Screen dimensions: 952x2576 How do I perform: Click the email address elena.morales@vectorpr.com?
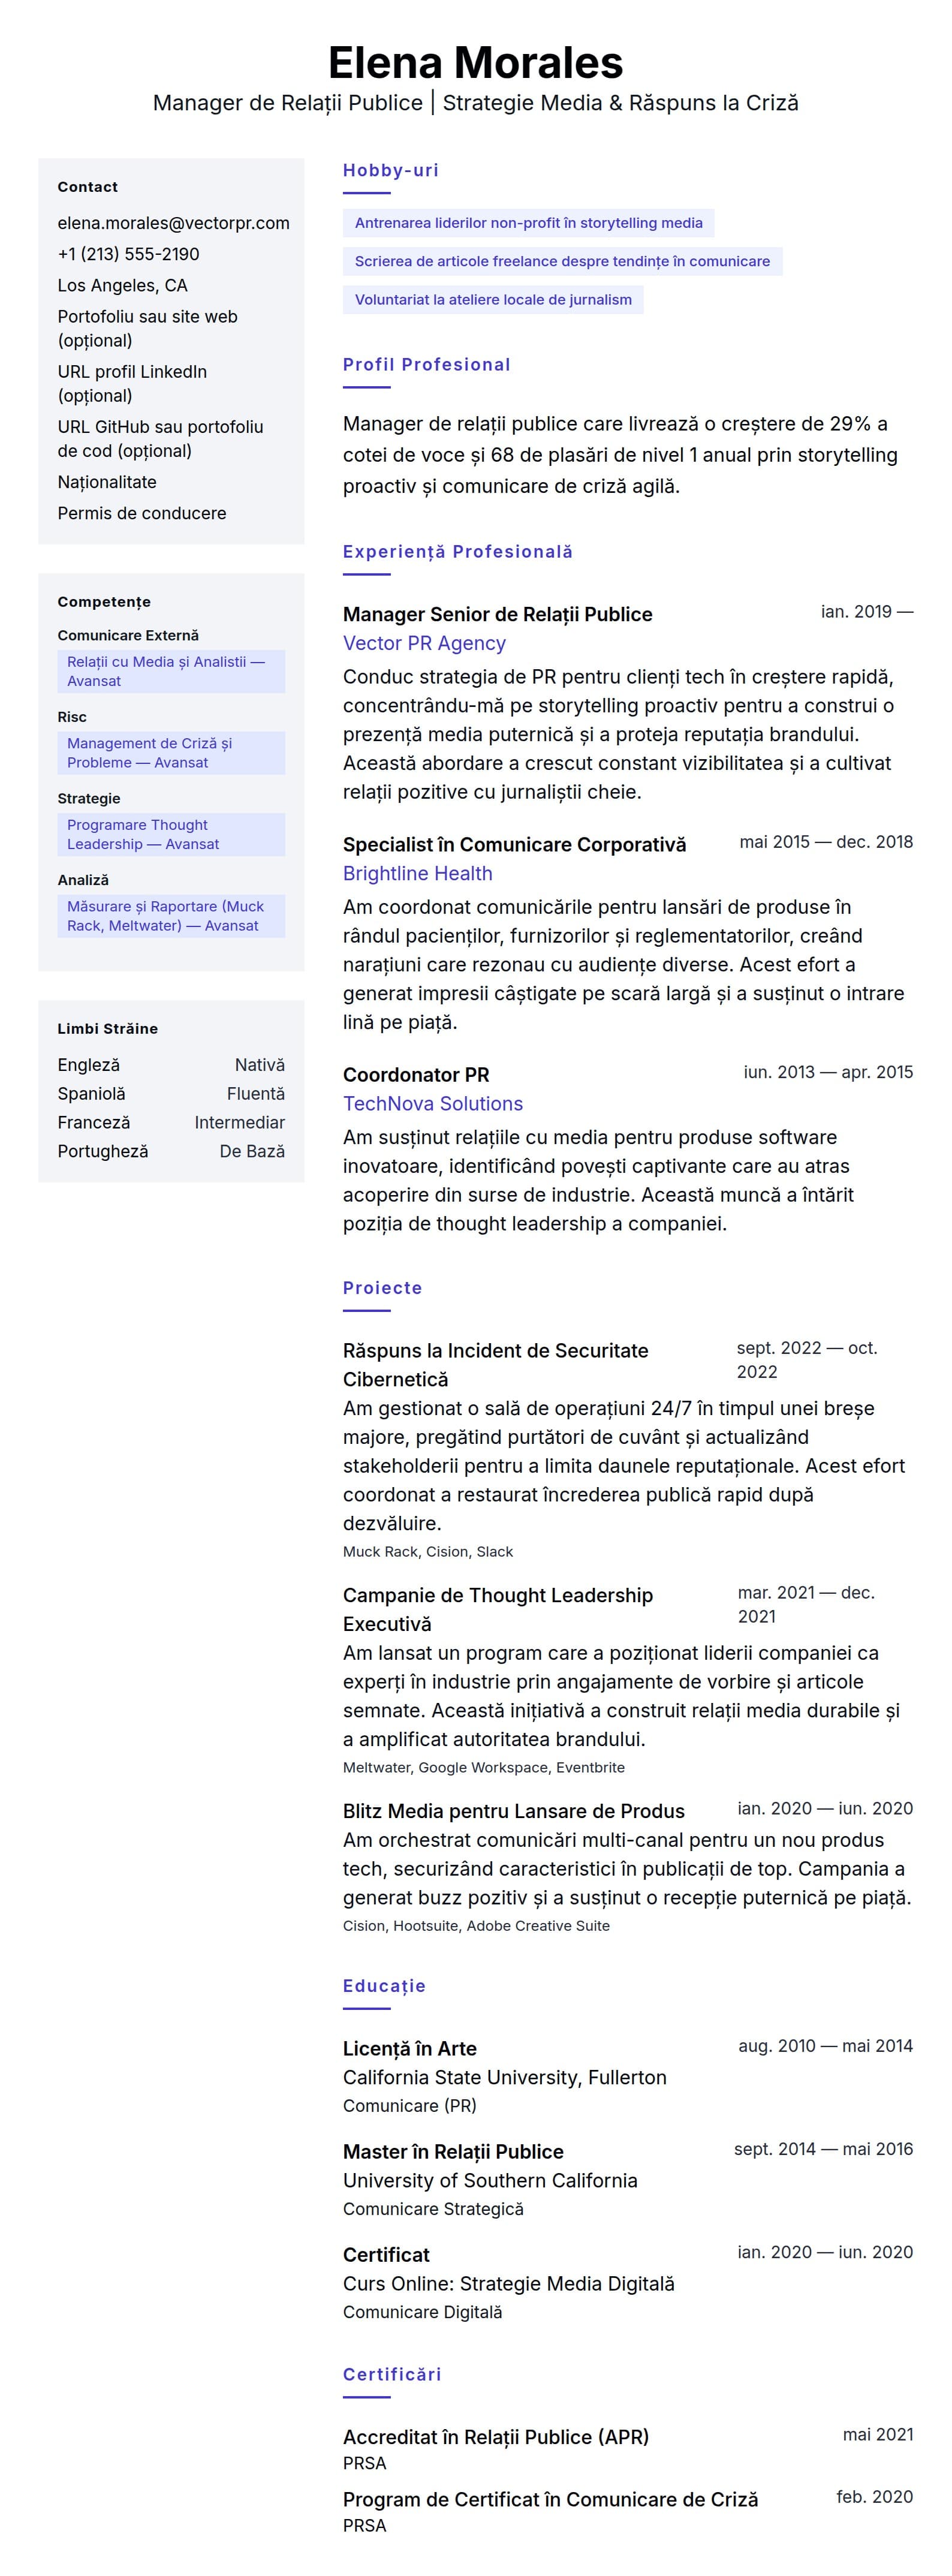pyautogui.click(x=173, y=223)
